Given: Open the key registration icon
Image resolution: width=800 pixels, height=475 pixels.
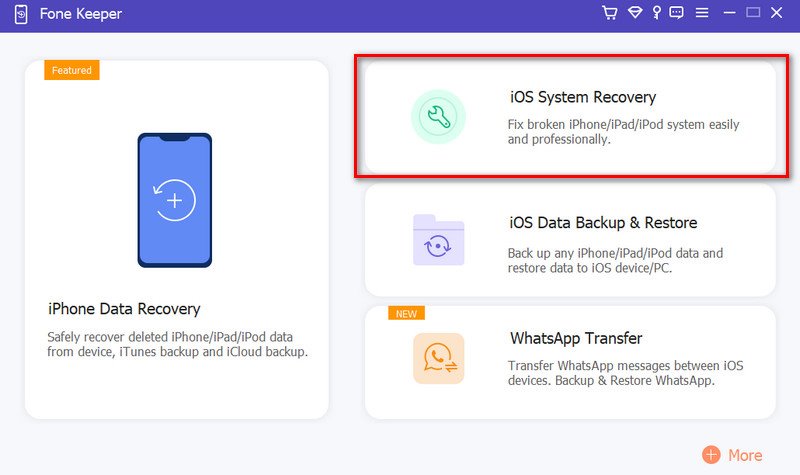Looking at the screenshot, I should click(x=656, y=13).
